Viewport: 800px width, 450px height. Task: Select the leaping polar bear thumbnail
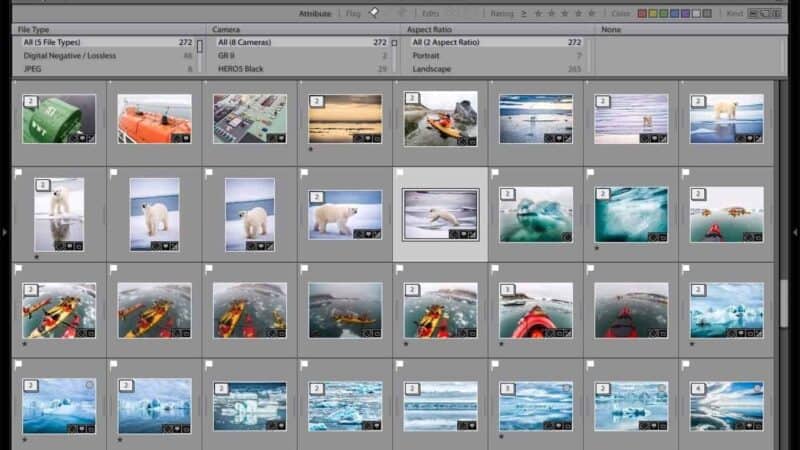pos(440,215)
